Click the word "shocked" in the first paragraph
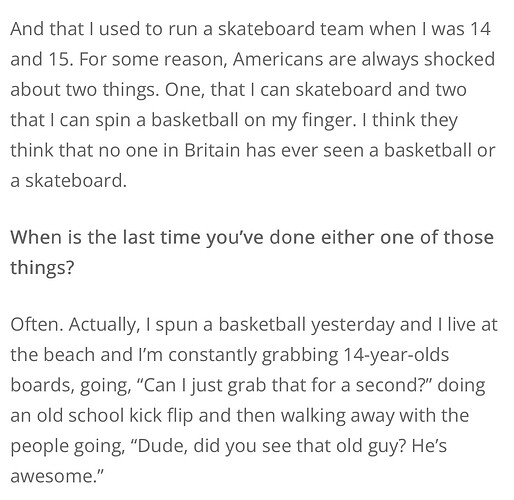The image size is (514, 500). click(459, 59)
